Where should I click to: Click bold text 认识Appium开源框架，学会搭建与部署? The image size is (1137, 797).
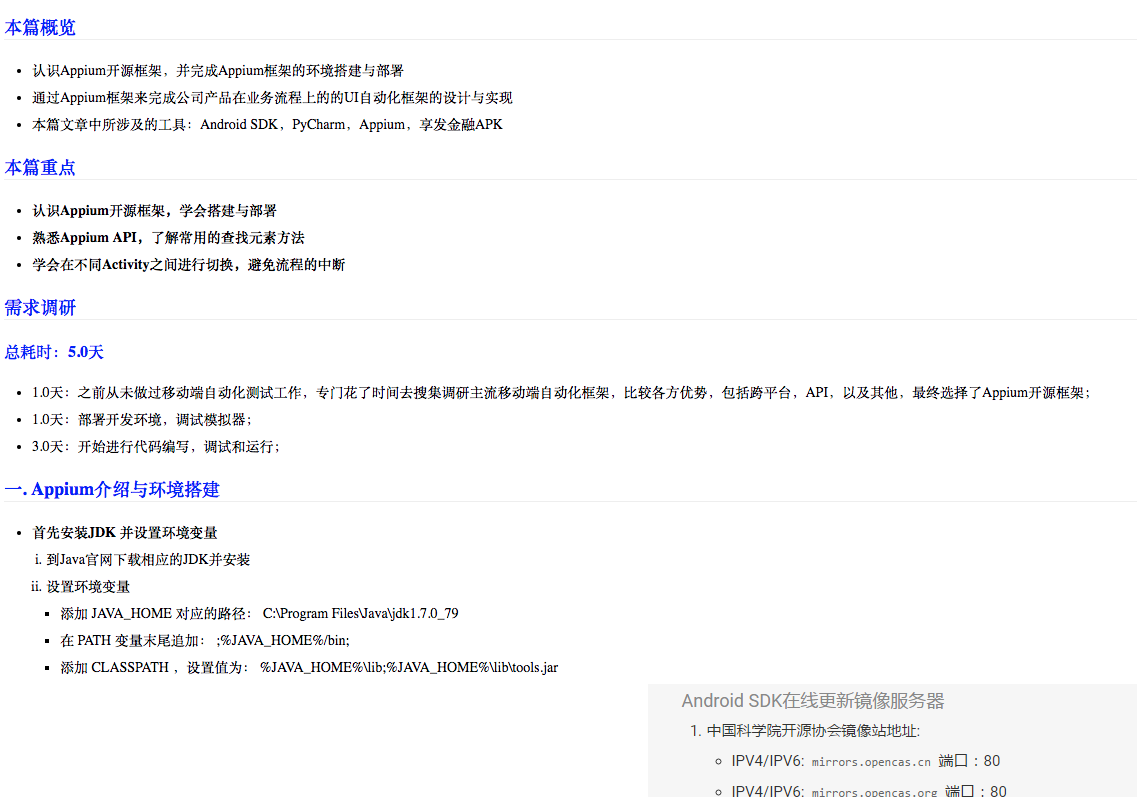(154, 210)
